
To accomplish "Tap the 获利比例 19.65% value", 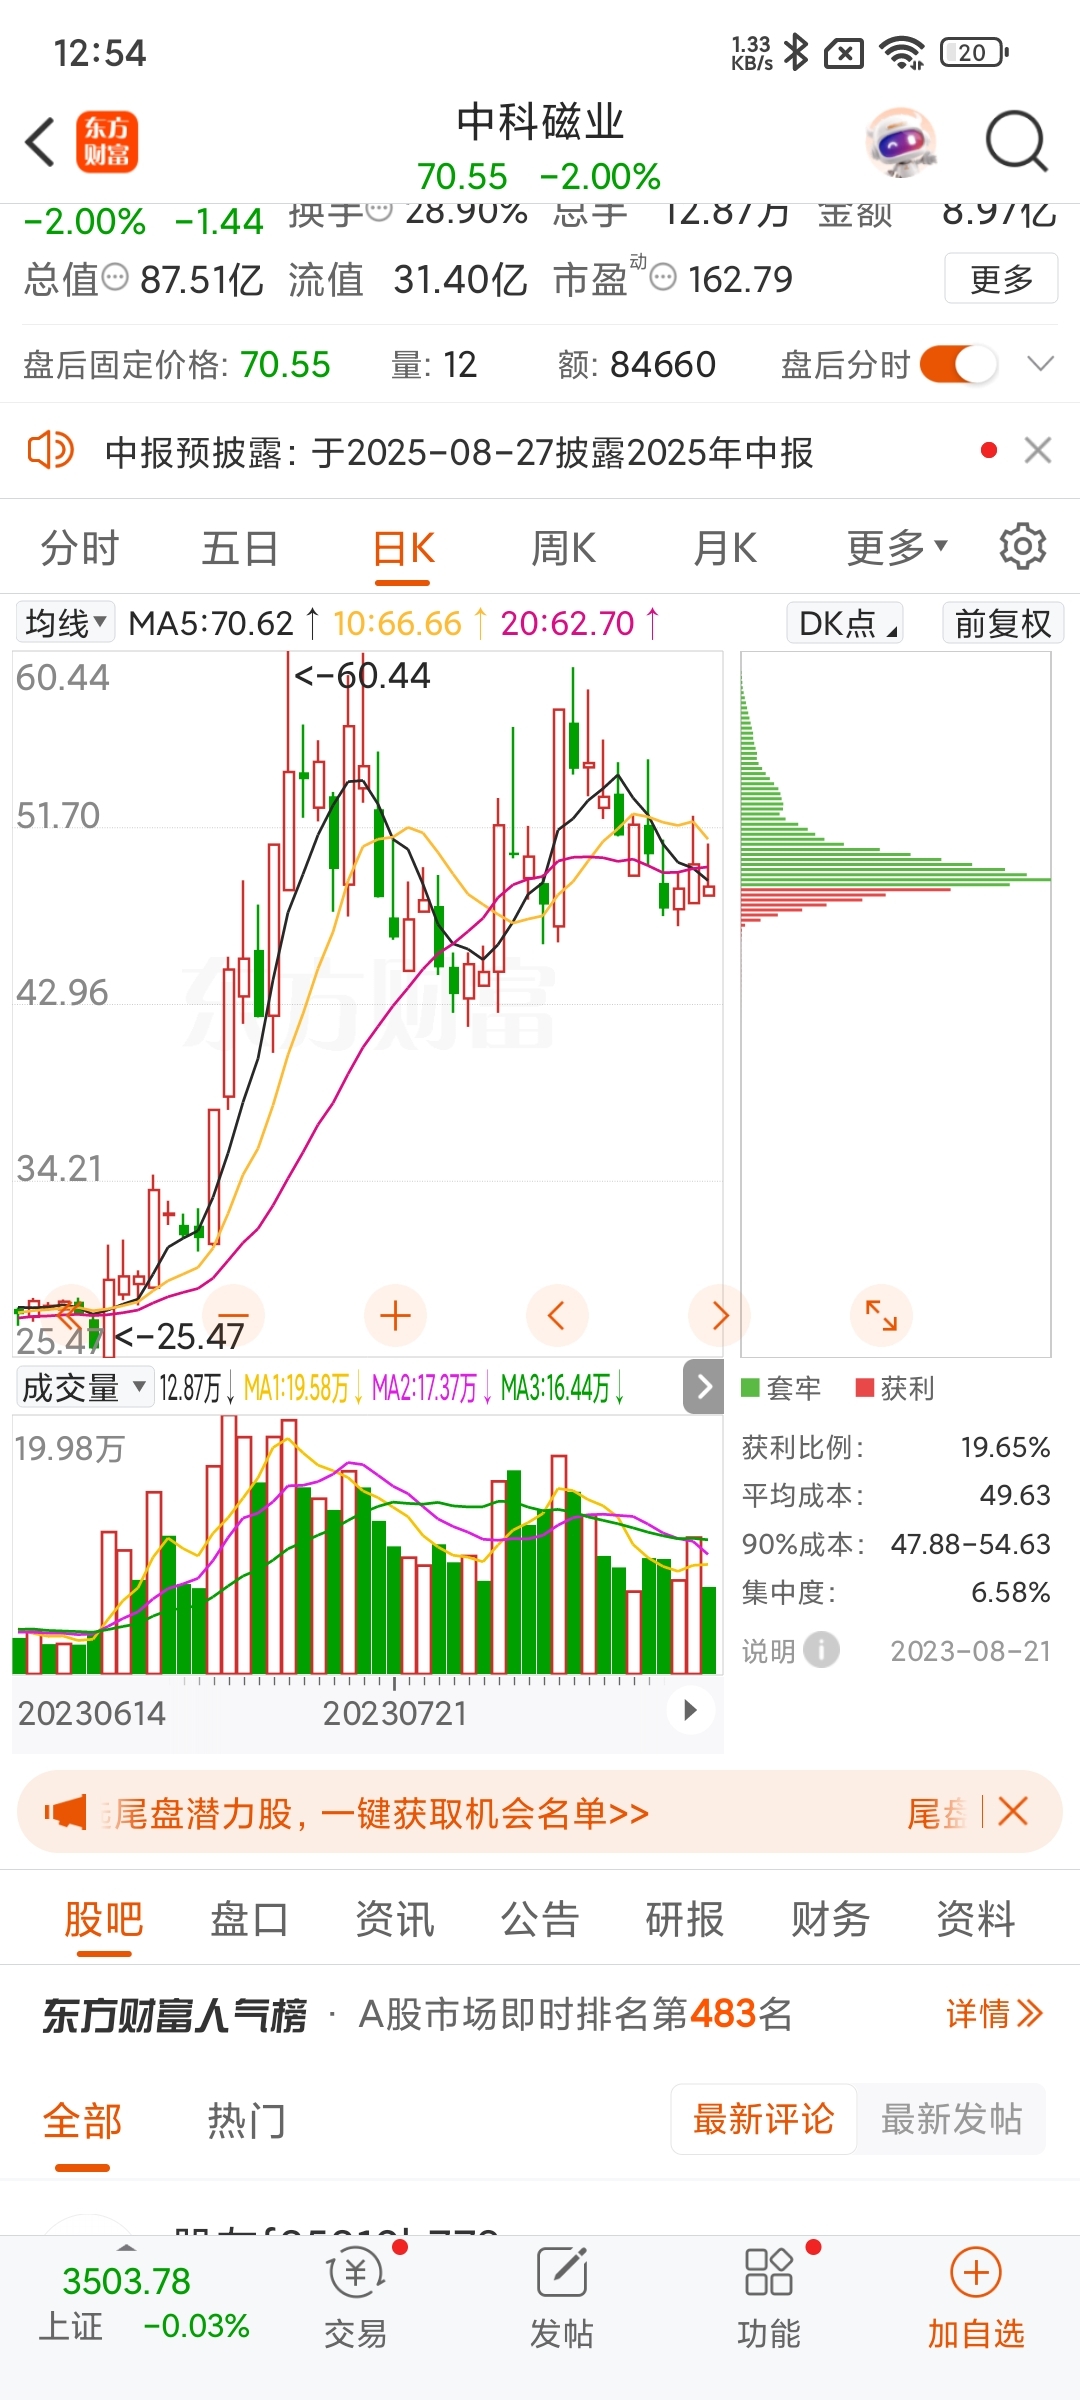I will (x=1005, y=1447).
